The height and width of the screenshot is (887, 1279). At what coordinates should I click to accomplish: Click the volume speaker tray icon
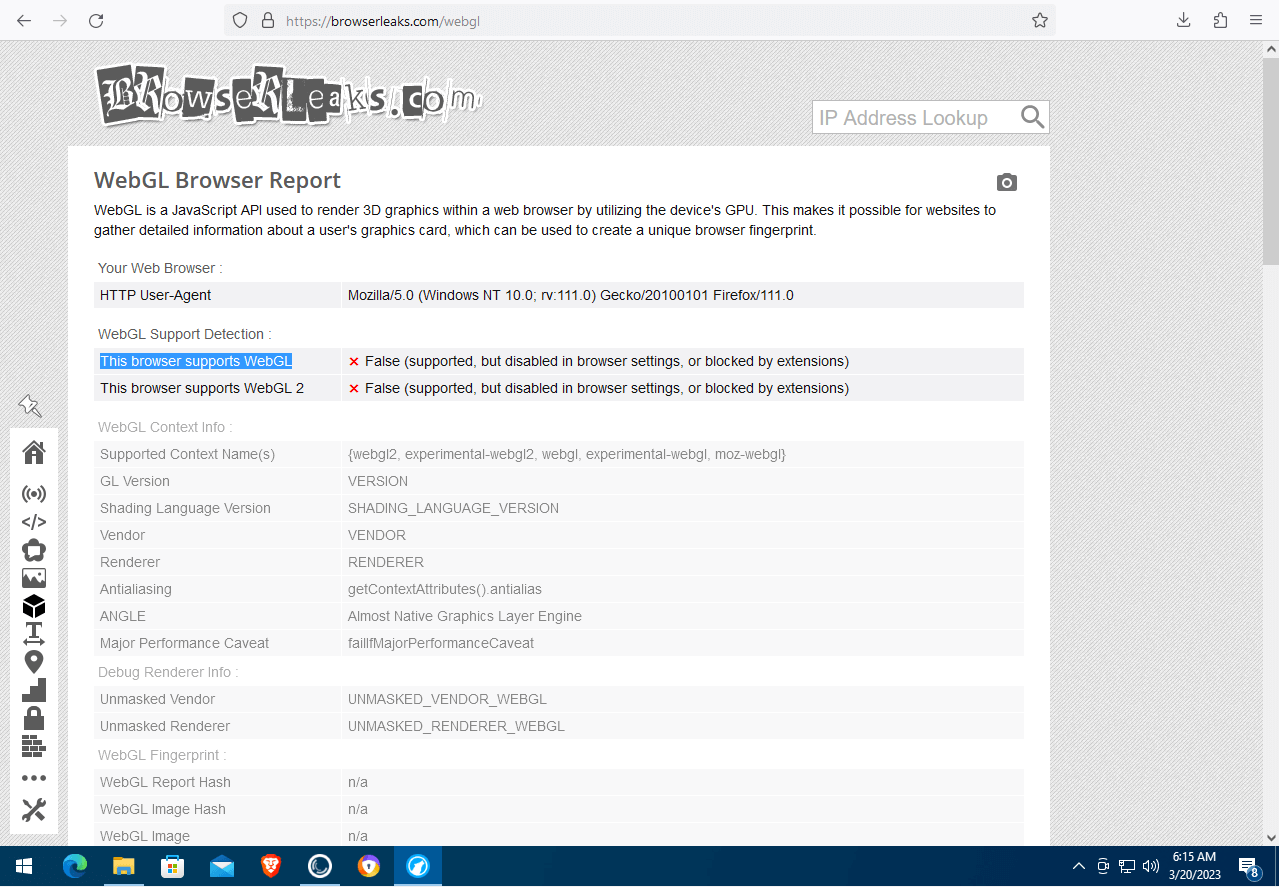1151,866
